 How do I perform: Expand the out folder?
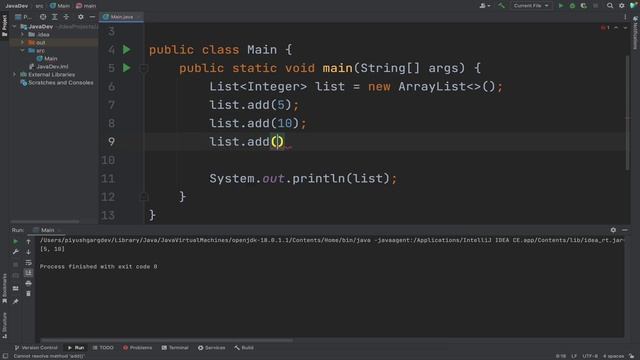[23, 42]
